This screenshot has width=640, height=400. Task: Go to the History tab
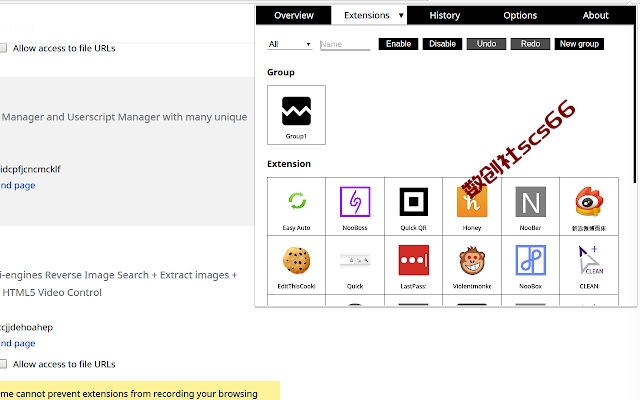coord(444,16)
